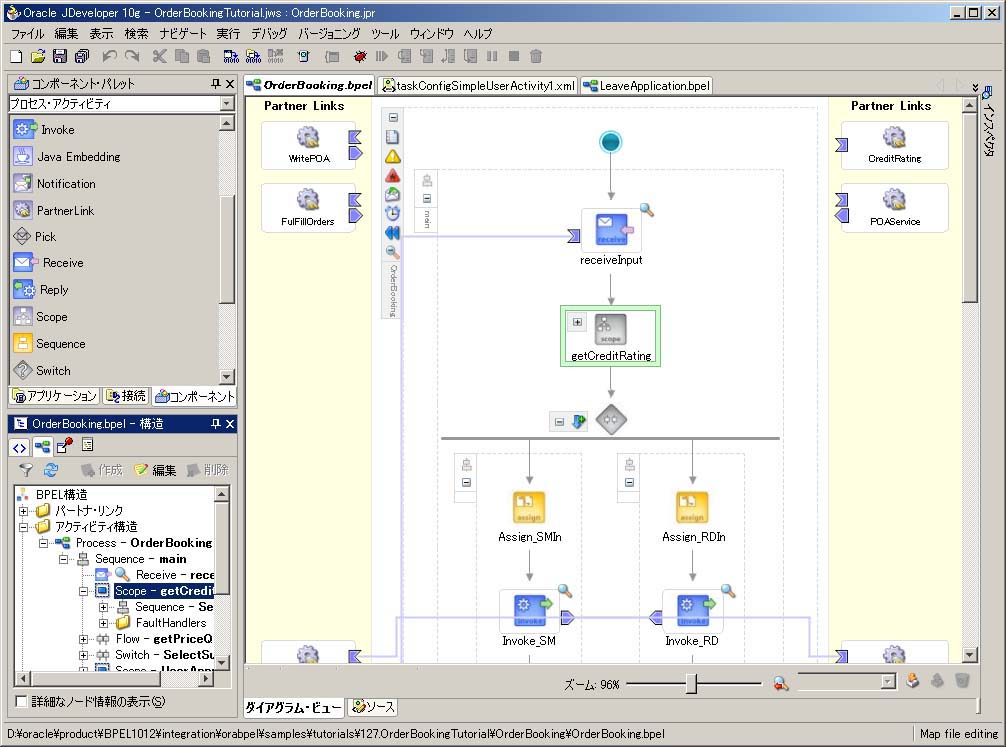This screenshot has width=1006, height=747.
Task: Click the FulFillOrders partner link
Action: coord(308,208)
